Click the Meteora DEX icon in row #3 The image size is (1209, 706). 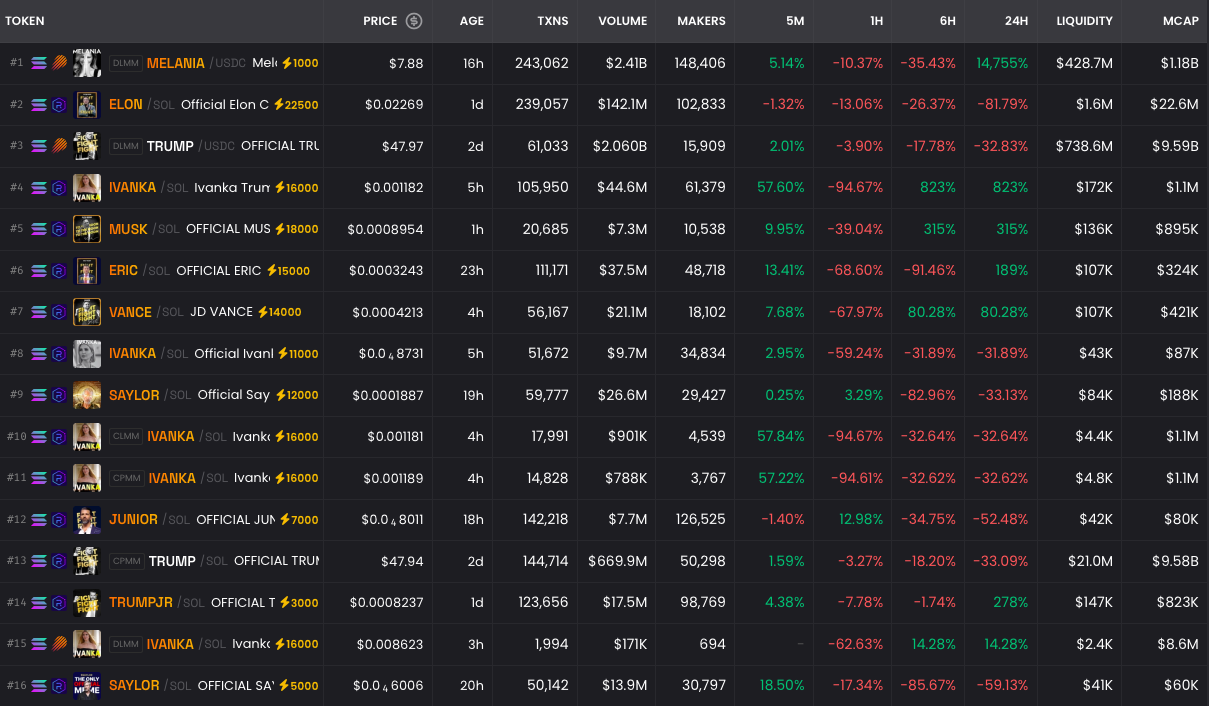pyautogui.click(x=59, y=146)
